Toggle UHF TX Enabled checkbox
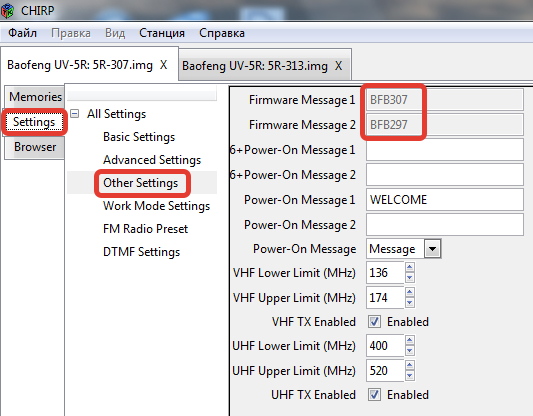The image size is (533, 416). [374, 395]
